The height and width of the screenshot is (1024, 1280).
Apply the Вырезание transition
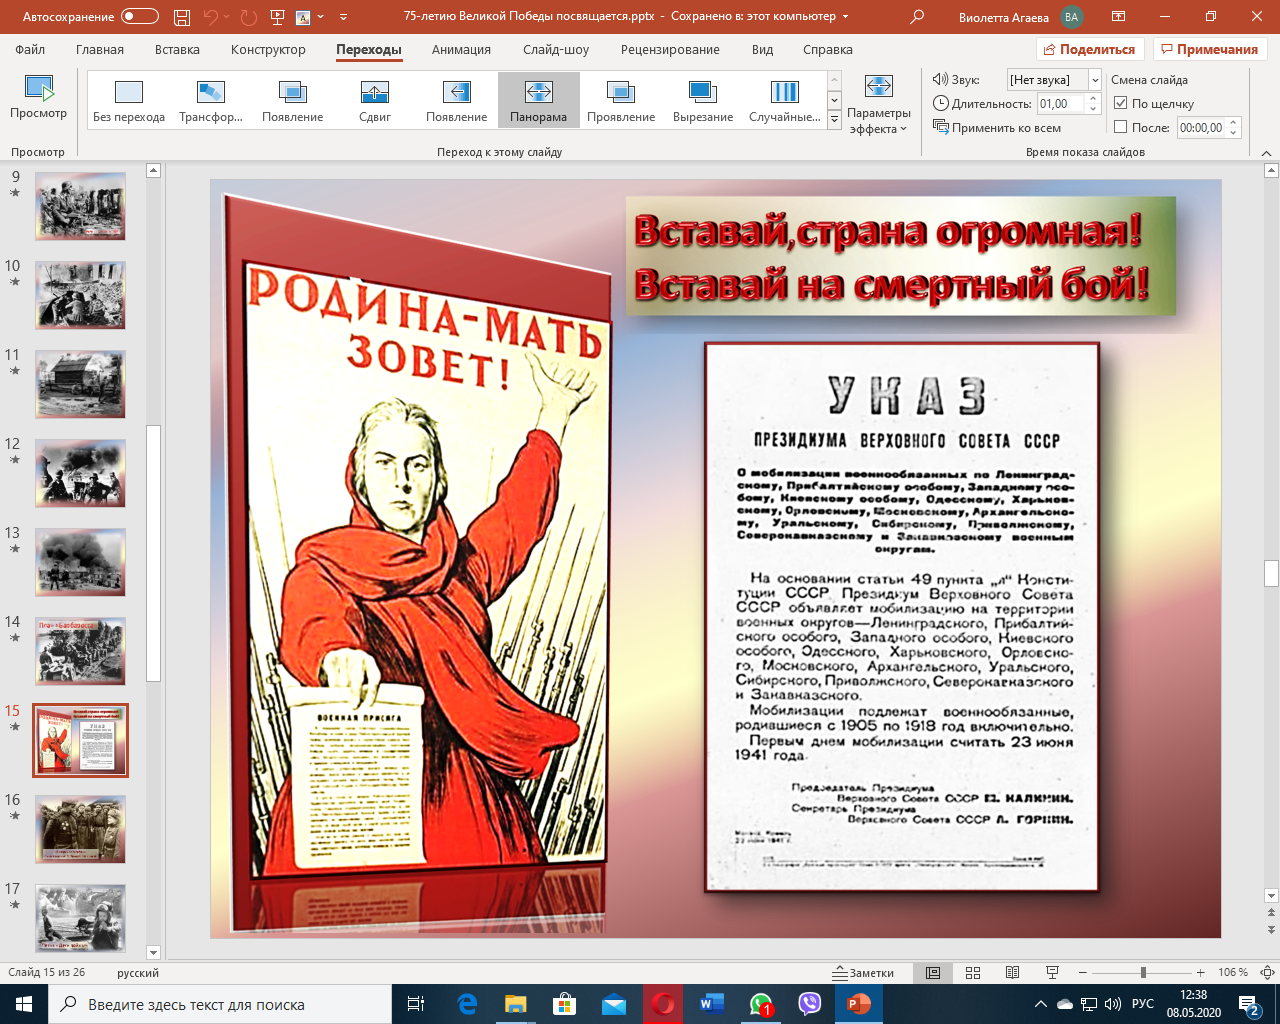pos(702,101)
